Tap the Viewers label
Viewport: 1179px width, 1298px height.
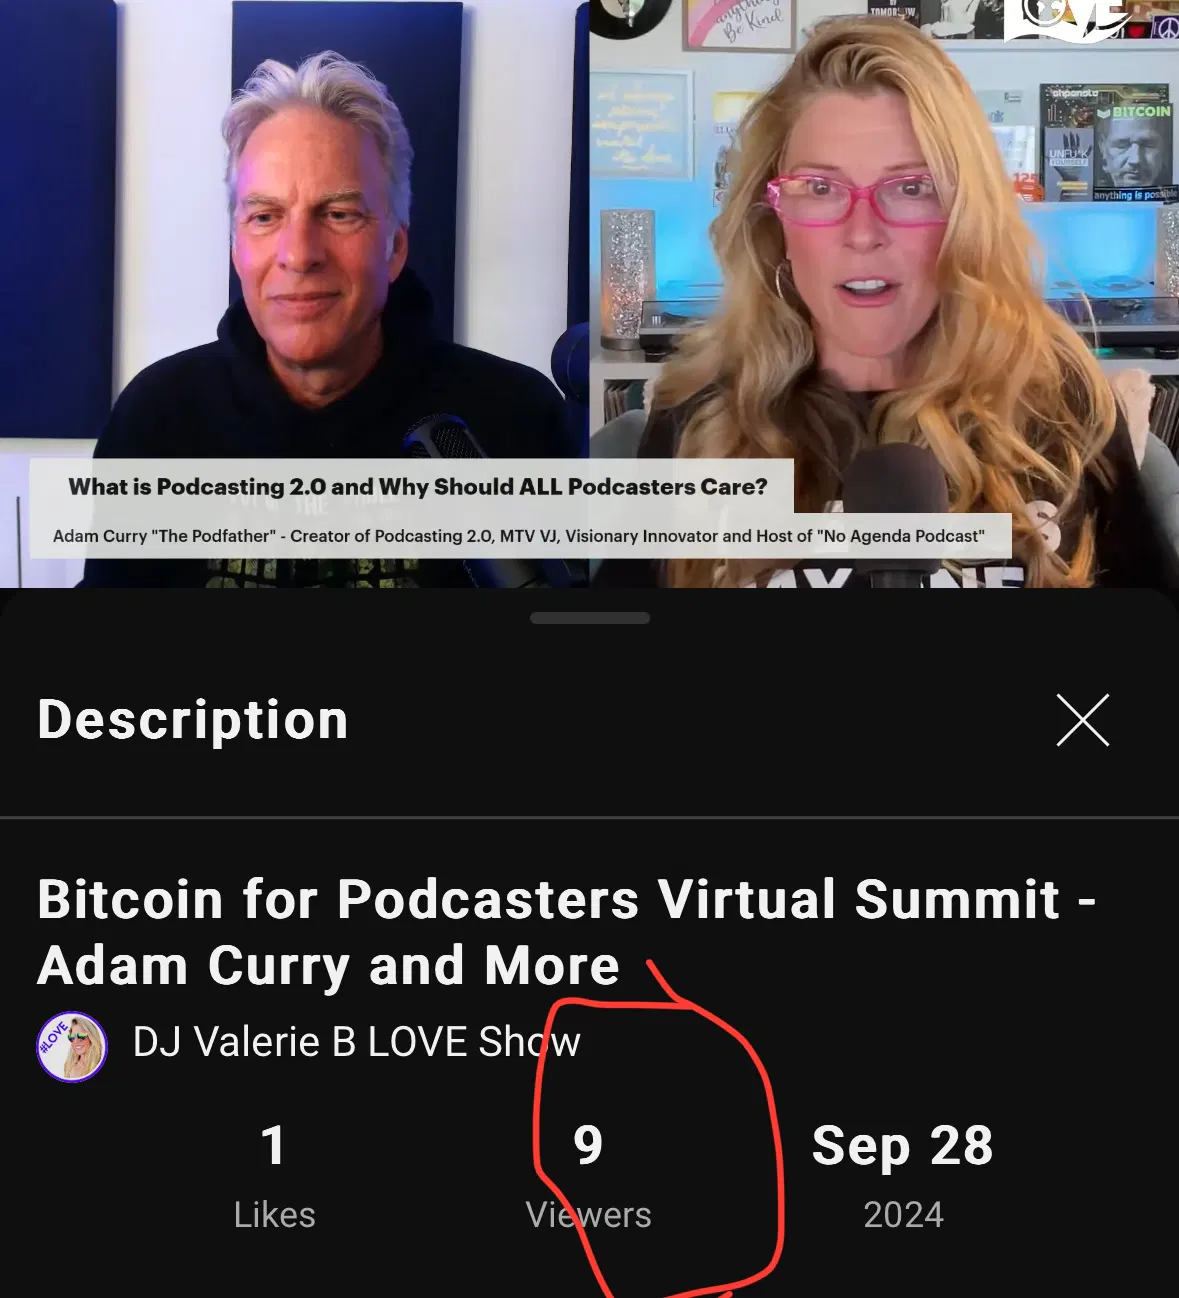[588, 1215]
